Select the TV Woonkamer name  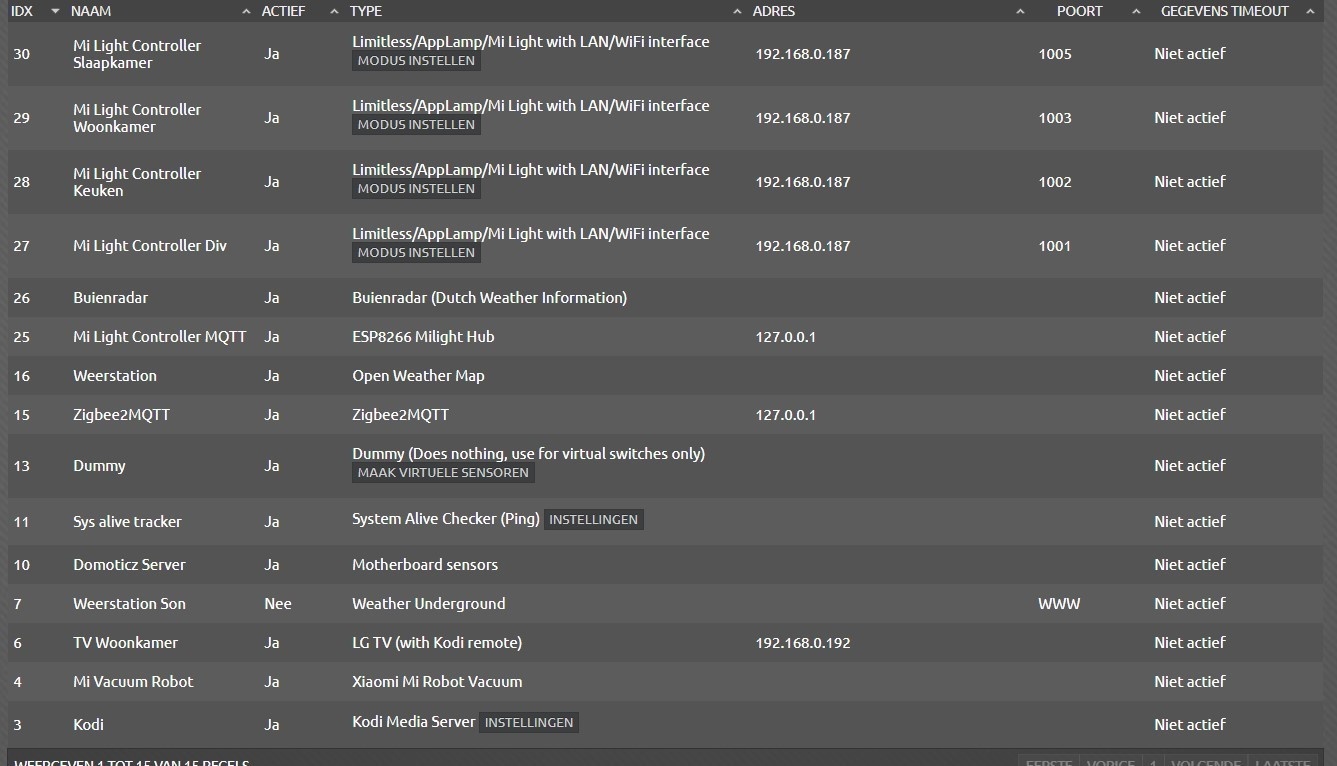[x=125, y=643]
